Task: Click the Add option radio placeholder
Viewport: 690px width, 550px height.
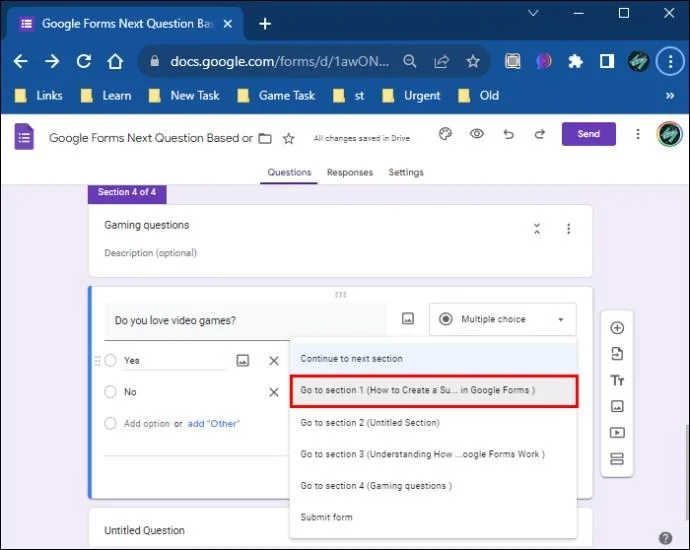Action: 110,423
